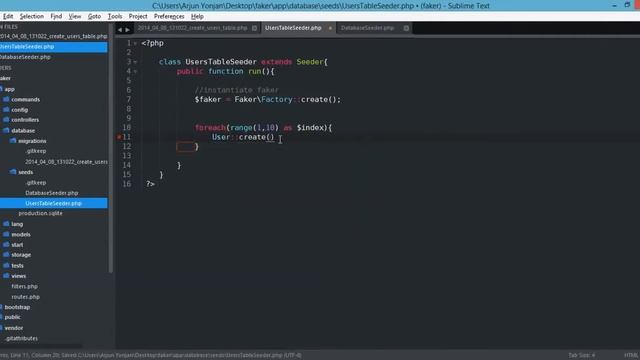The width and height of the screenshot is (640, 360).
Task: Open .gitattributes file in sidebar
Action: click(21, 338)
